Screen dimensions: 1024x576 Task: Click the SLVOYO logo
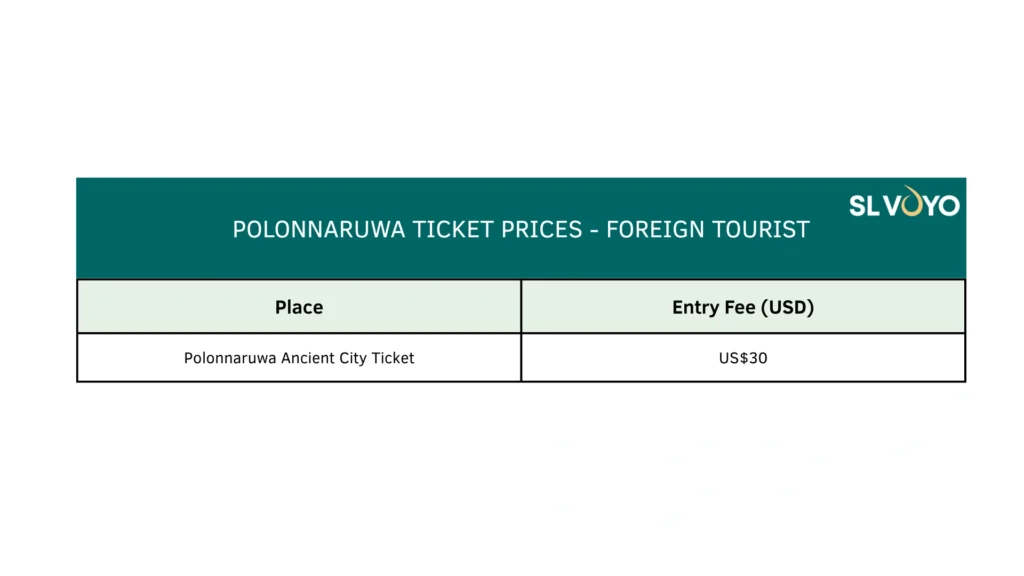click(904, 204)
